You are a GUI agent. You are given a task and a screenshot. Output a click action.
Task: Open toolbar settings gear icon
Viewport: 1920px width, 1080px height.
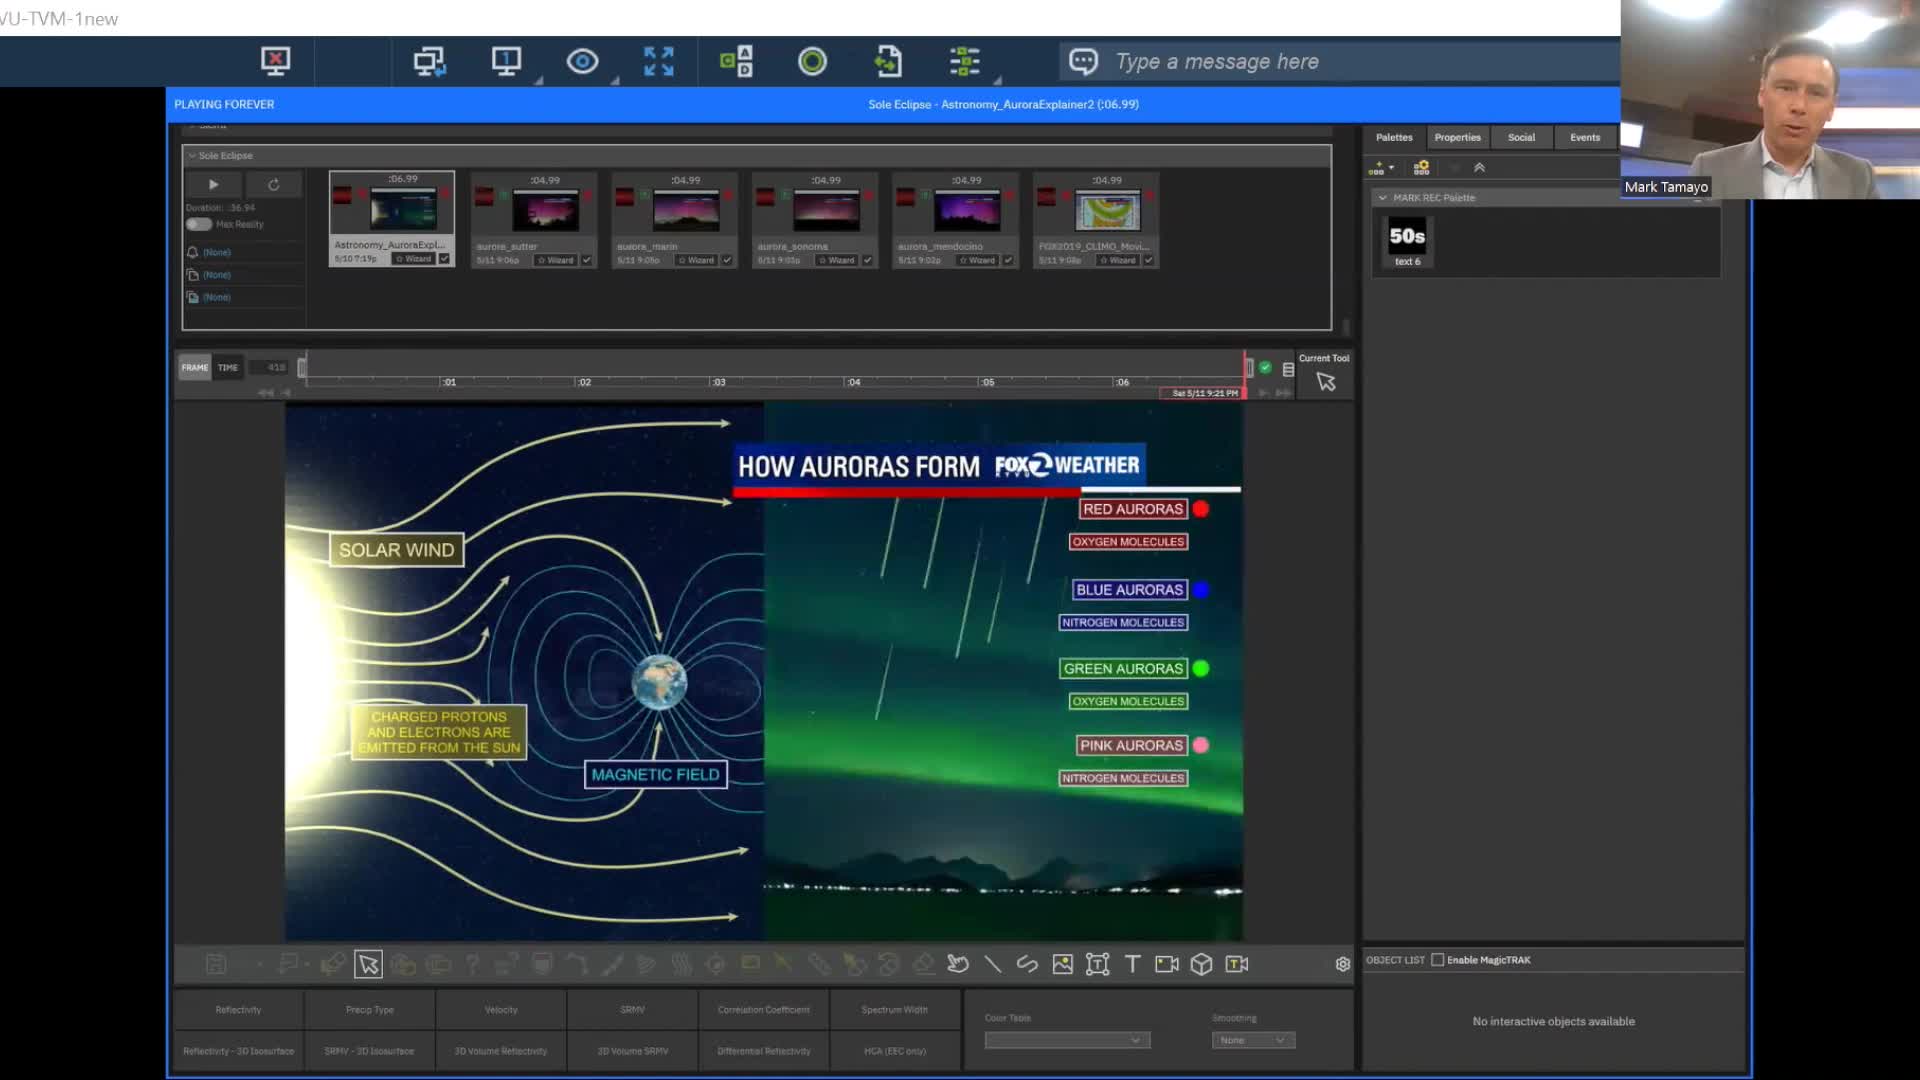pos(1343,964)
